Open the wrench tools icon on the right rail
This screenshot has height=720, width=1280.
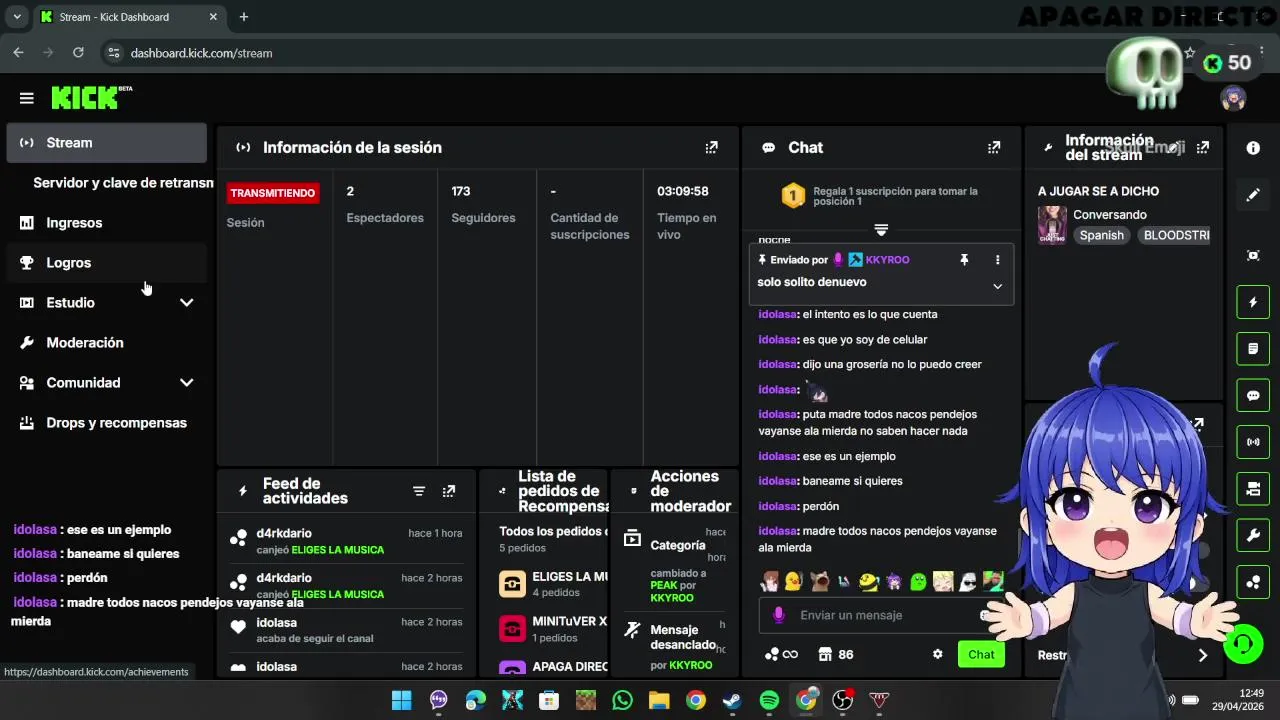tap(1253, 535)
